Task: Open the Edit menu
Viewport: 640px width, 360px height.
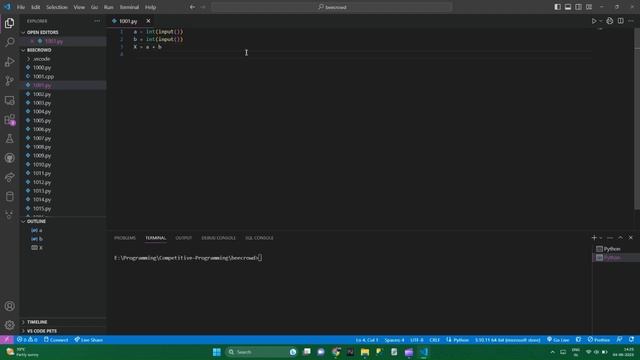Action: click(36, 7)
